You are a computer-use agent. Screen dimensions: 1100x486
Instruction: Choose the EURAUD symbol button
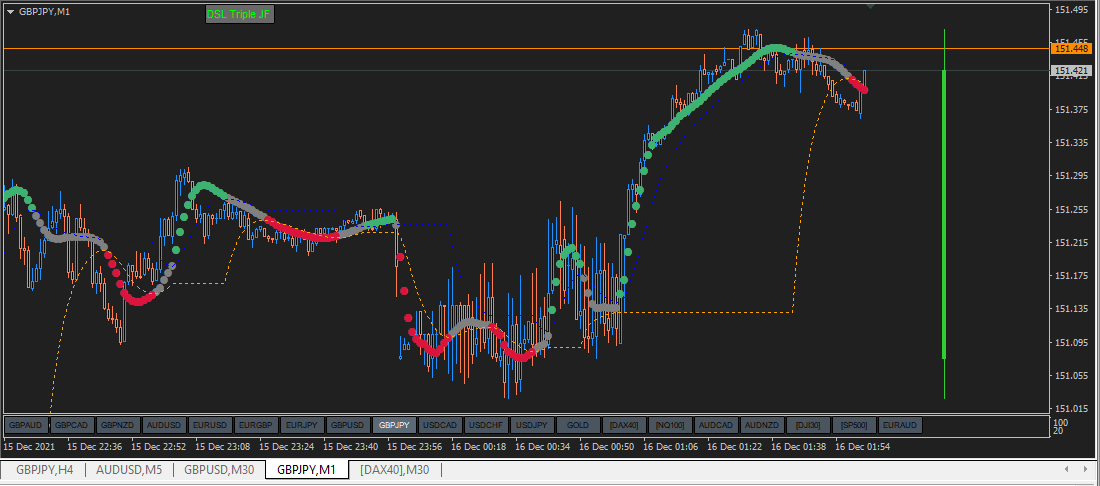pyautogui.click(x=900, y=425)
